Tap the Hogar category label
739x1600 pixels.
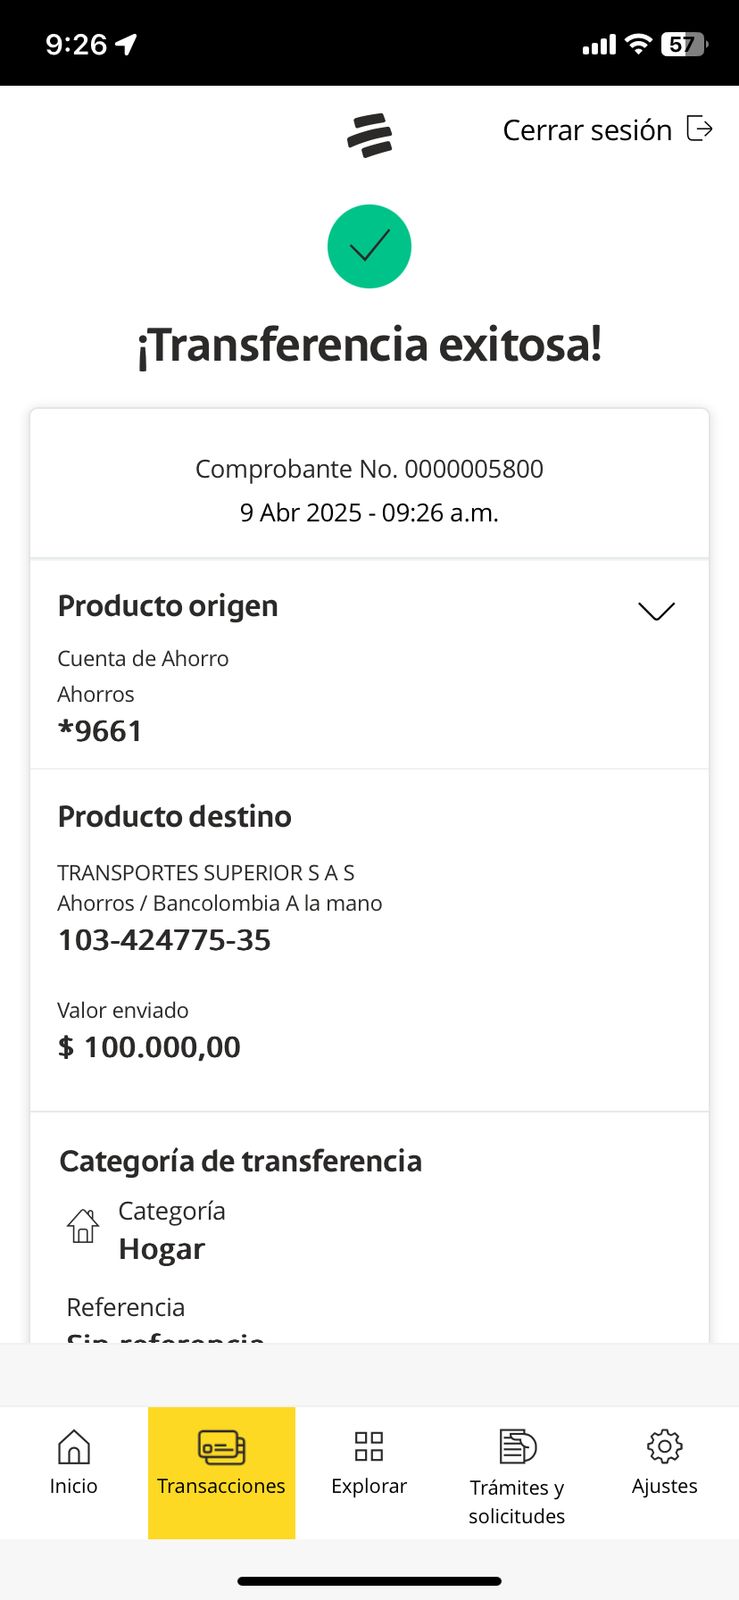(x=162, y=1249)
